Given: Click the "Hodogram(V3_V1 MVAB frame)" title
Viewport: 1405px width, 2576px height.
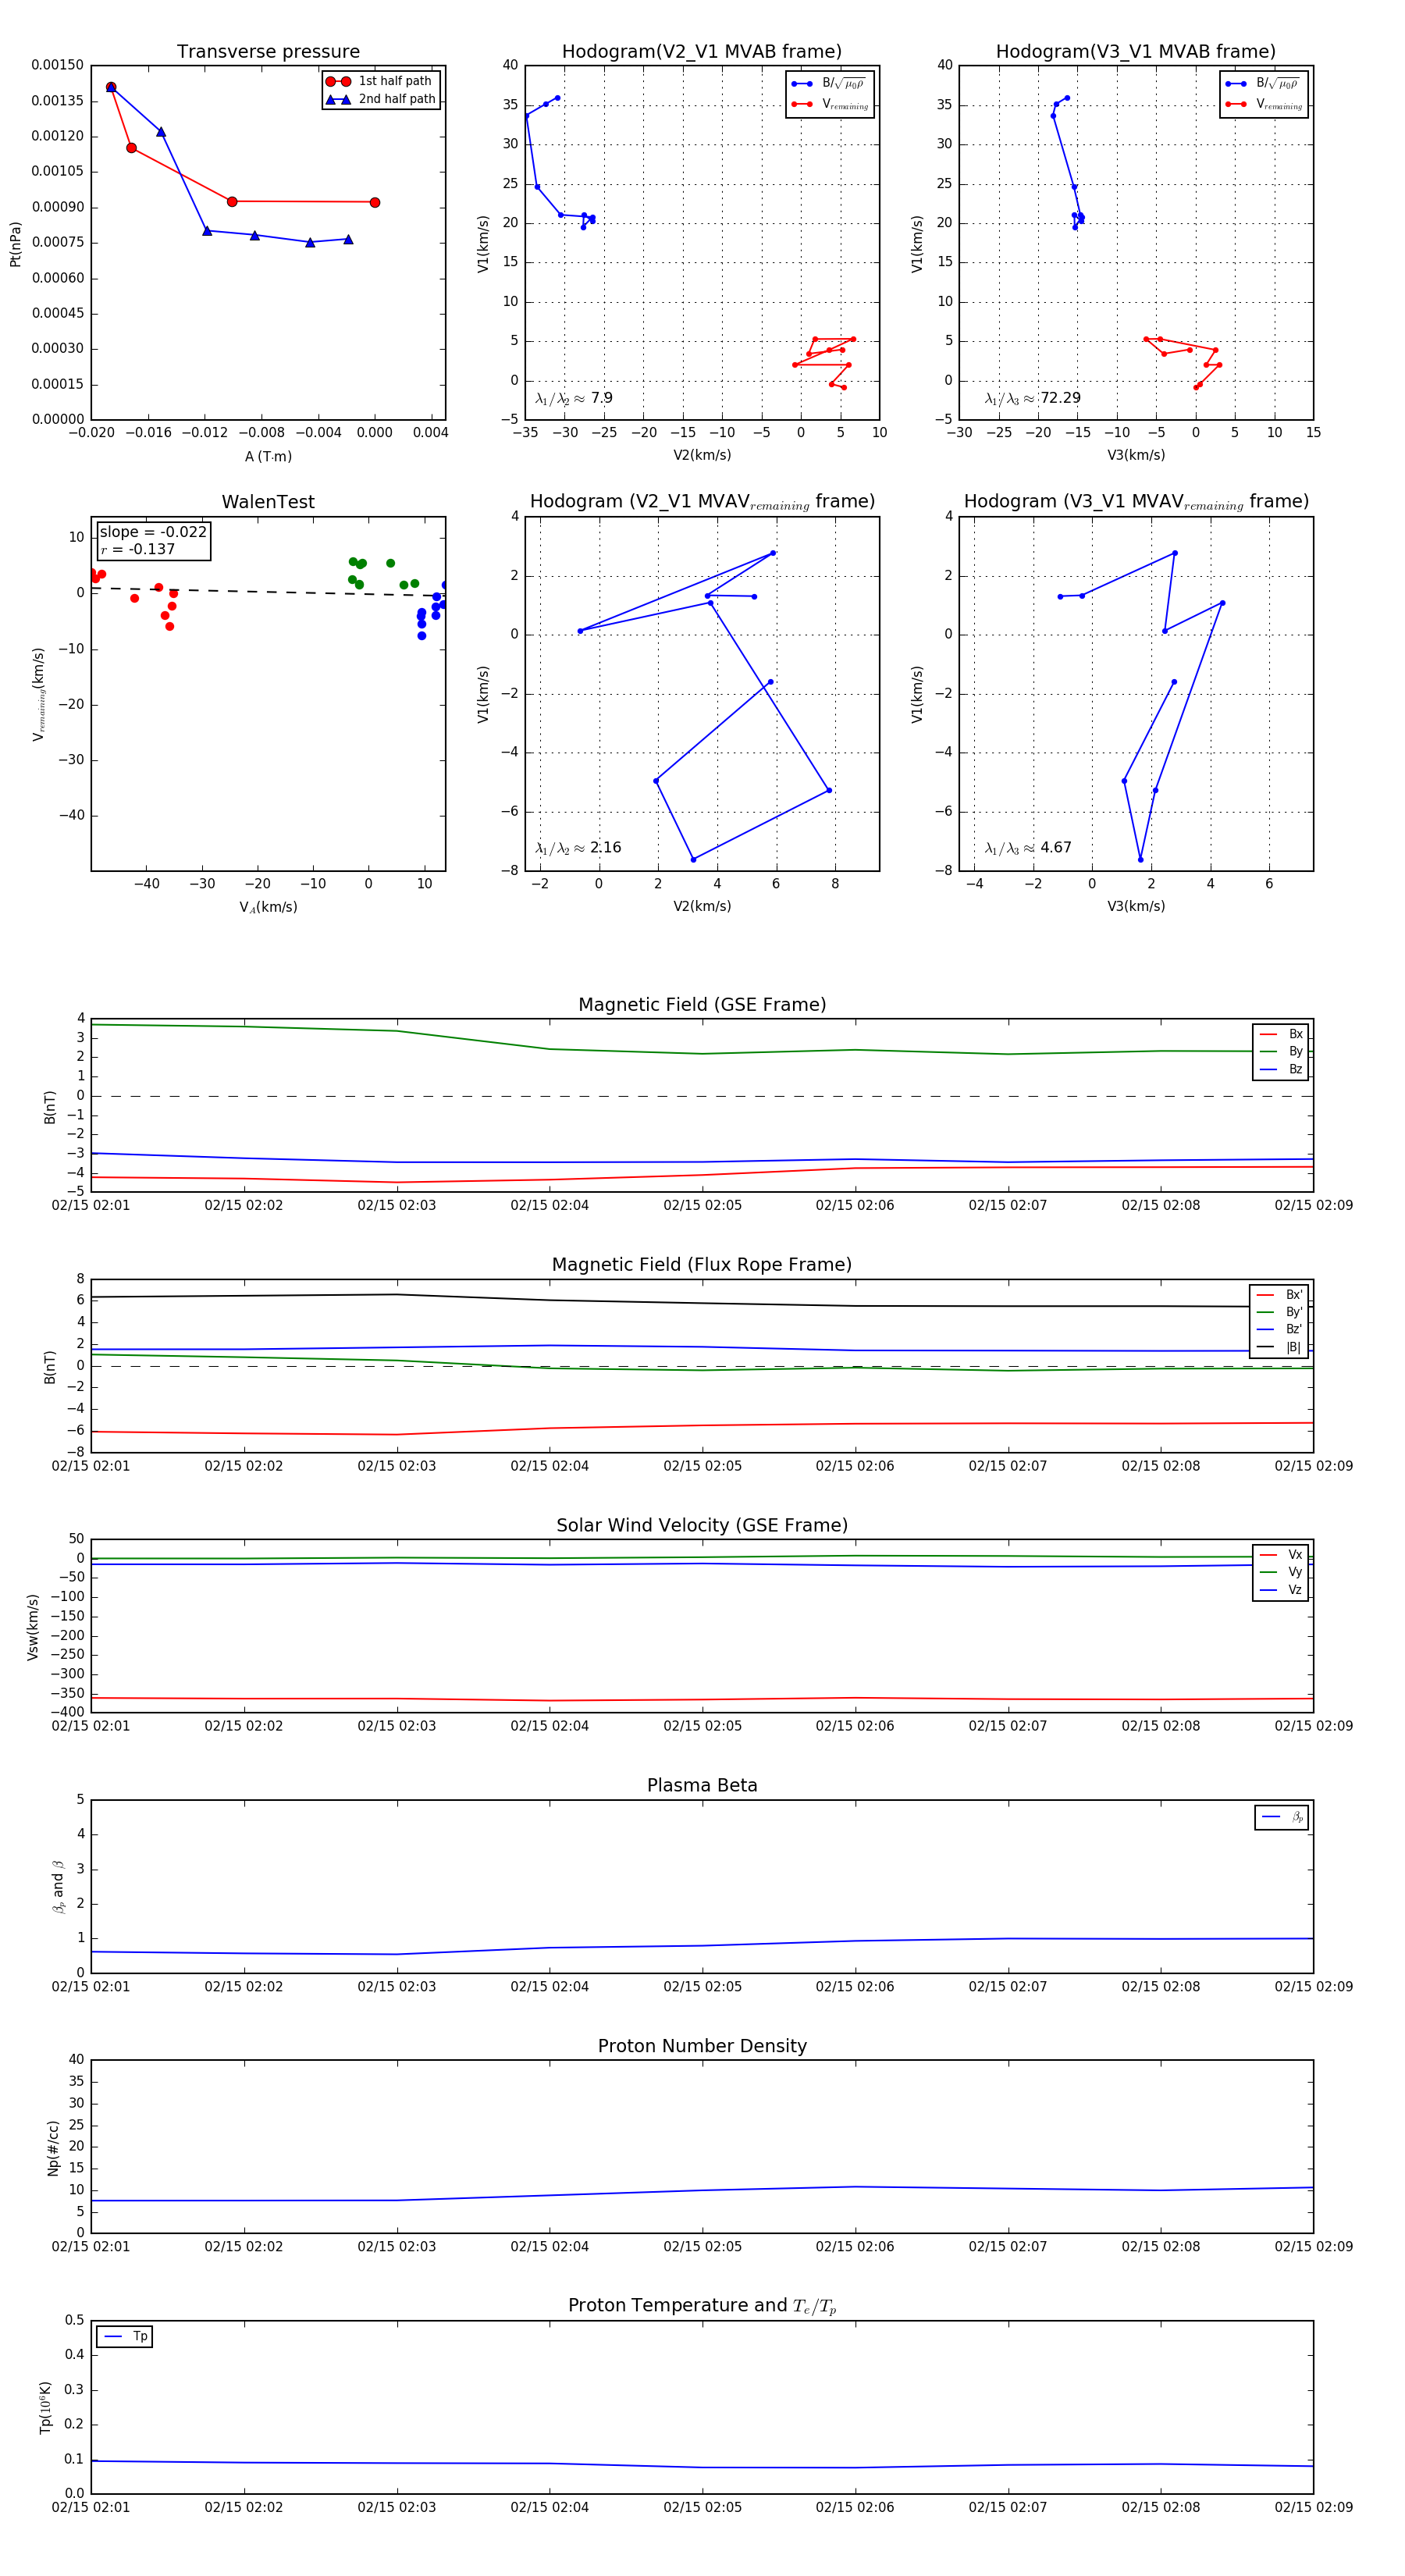Looking at the screenshot, I should (x=1136, y=52).
